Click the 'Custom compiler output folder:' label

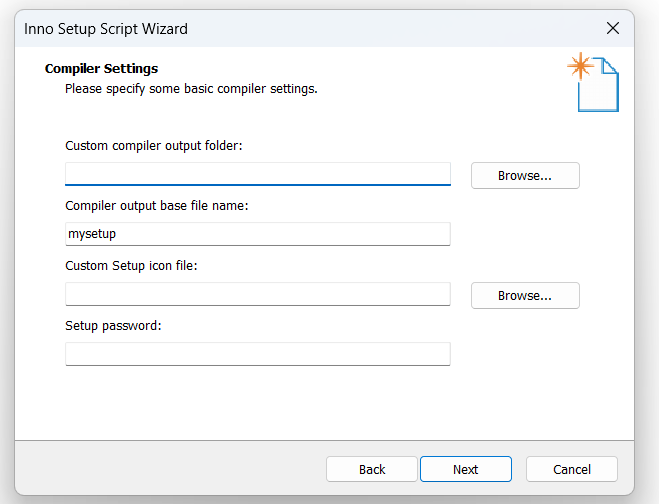pyautogui.click(x=154, y=146)
